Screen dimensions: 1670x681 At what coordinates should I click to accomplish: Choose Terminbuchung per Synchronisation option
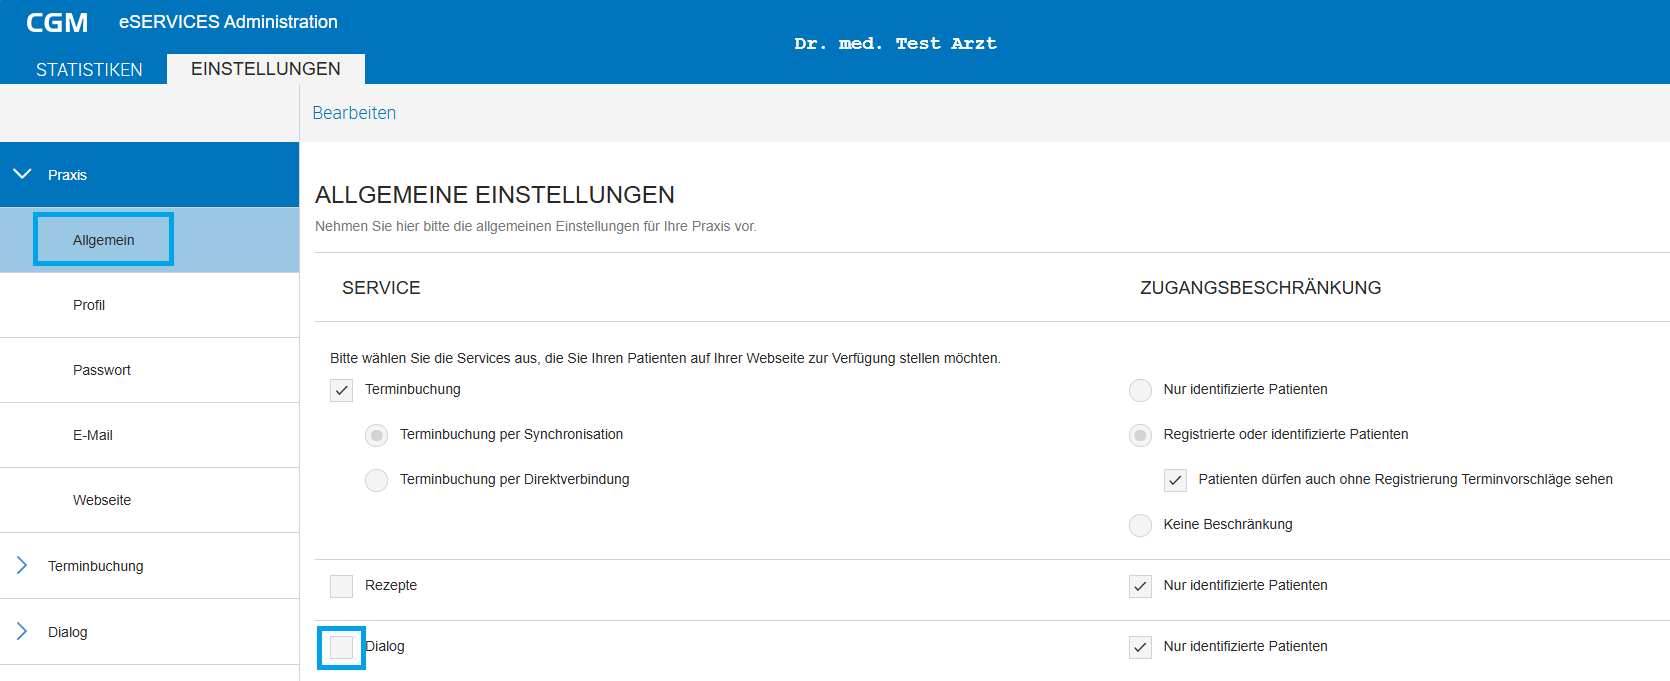pyautogui.click(x=377, y=435)
